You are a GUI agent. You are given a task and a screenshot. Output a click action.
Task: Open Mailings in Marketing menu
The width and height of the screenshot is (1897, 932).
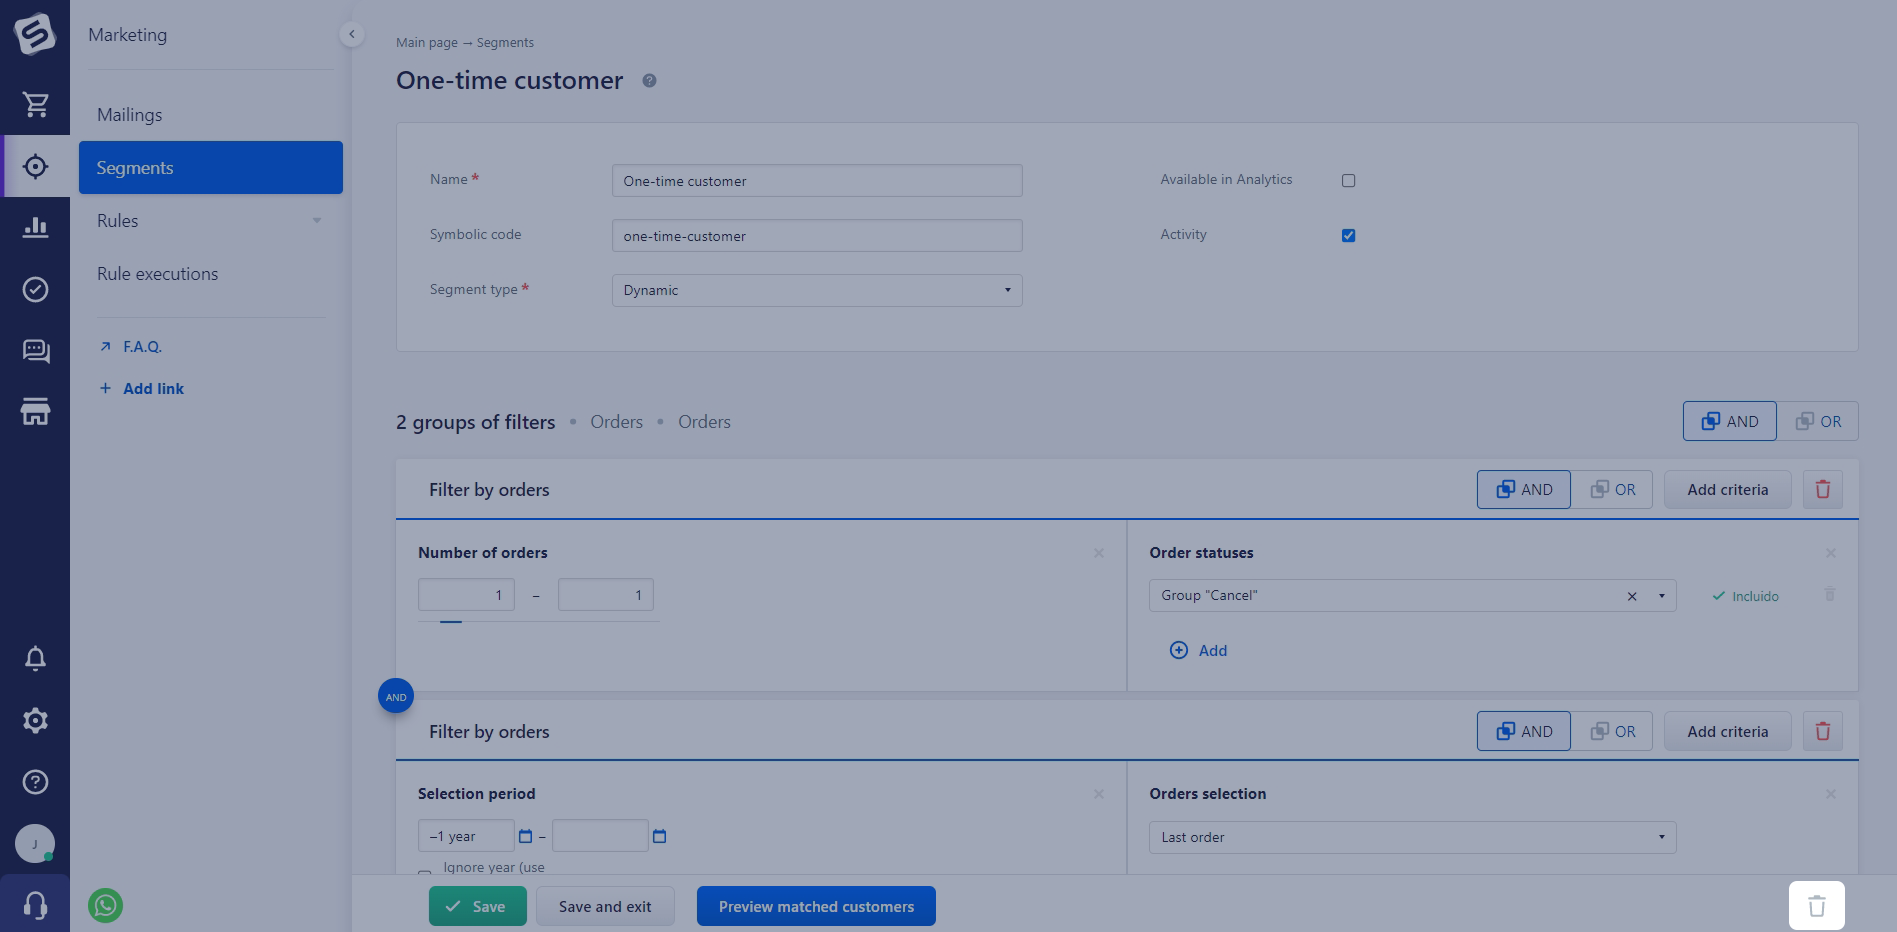coord(130,115)
